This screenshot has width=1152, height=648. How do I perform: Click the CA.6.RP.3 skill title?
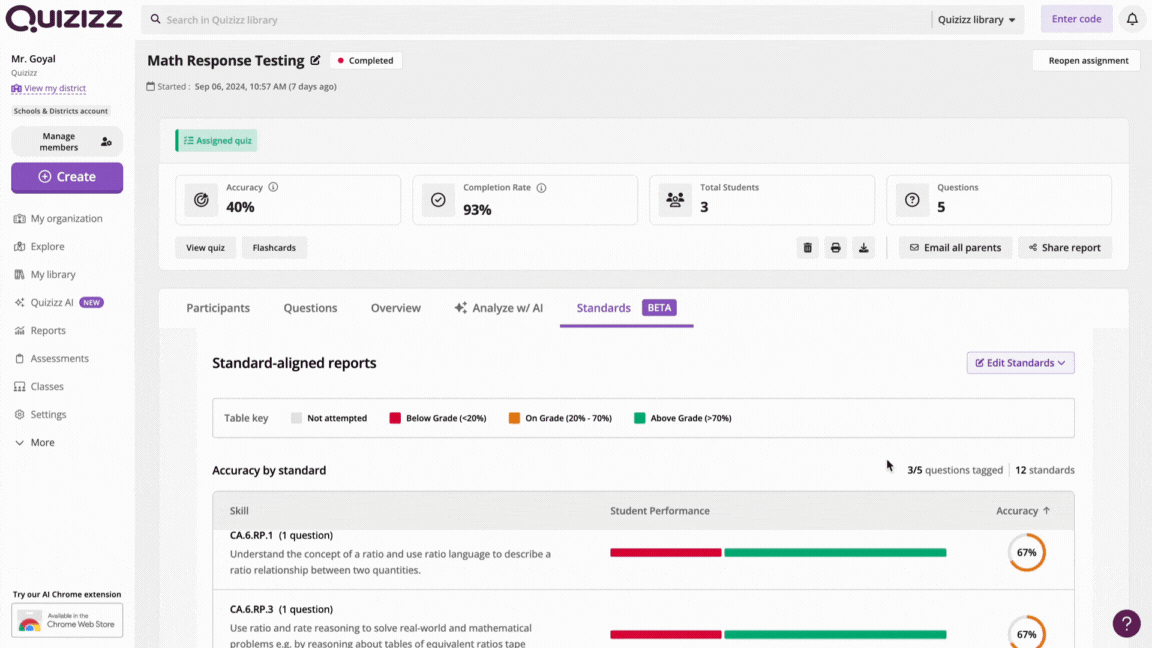pyautogui.click(x=281, y=609)
